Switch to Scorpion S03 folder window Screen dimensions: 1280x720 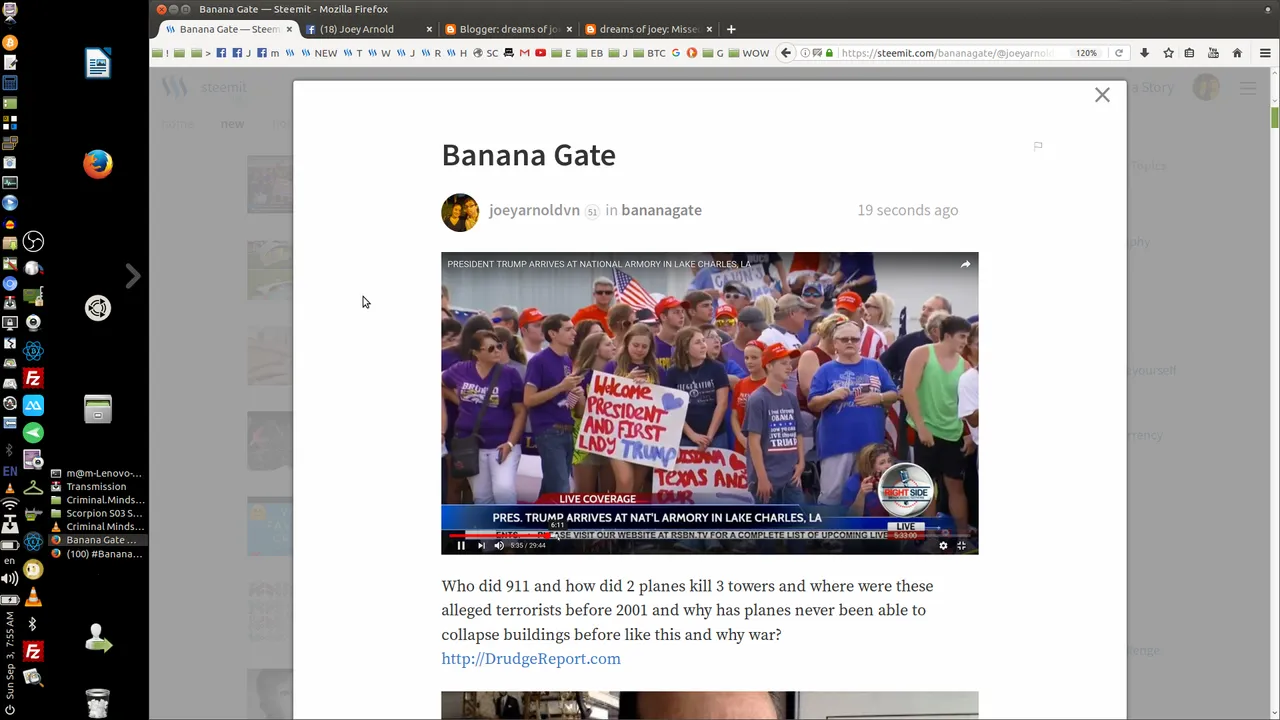click(x=97, y=513)
